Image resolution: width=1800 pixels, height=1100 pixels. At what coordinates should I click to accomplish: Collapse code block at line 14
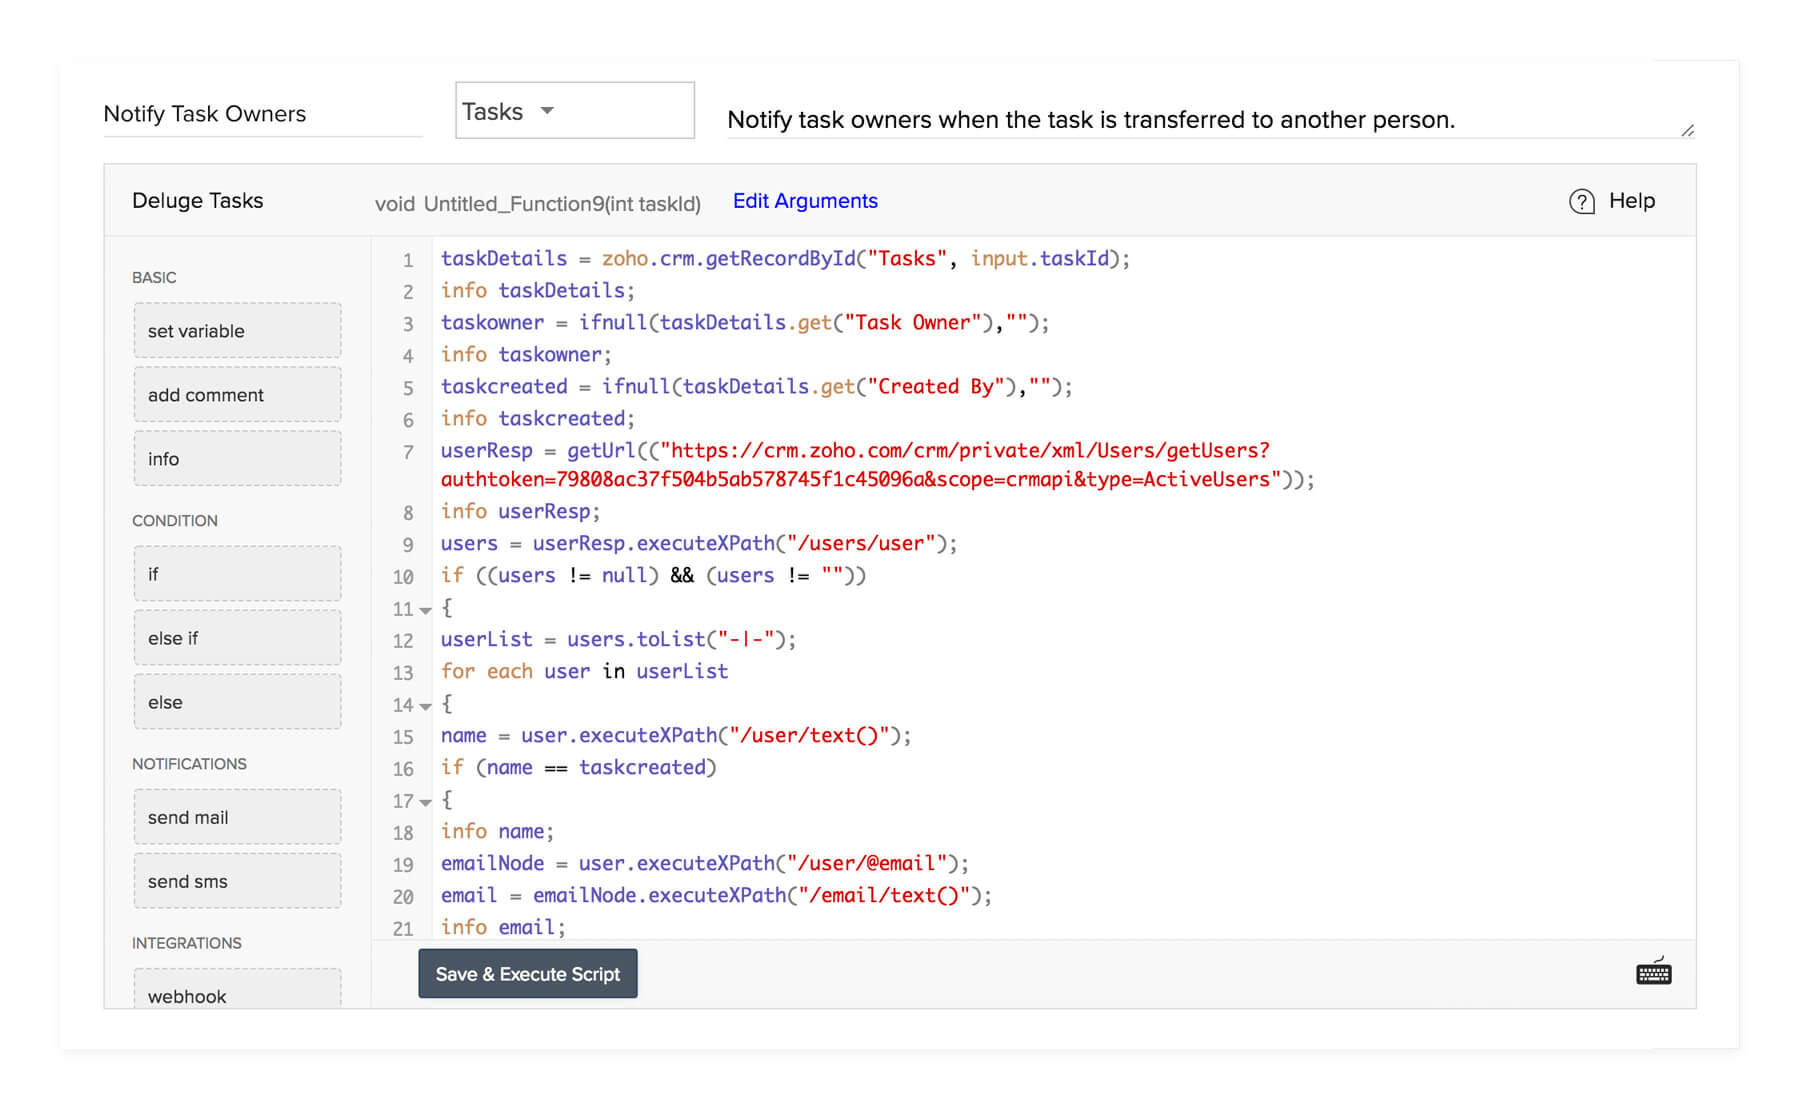426,706
